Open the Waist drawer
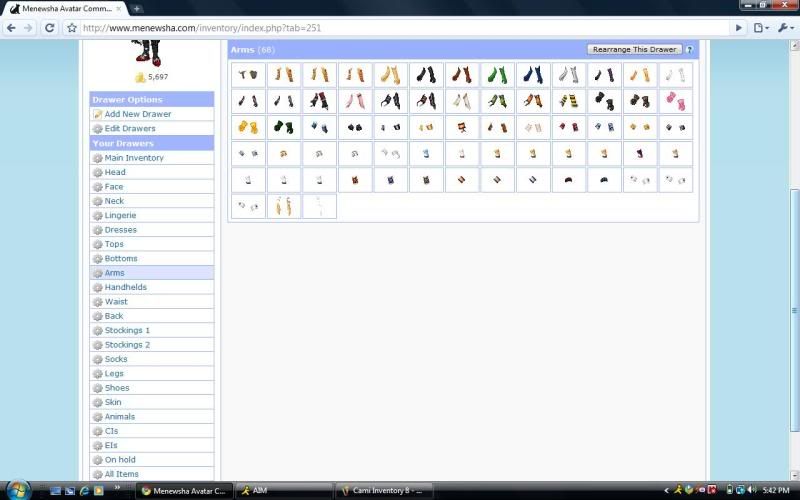Image resolution: width=800 pixels, height=500 pixels. [116, 302]
